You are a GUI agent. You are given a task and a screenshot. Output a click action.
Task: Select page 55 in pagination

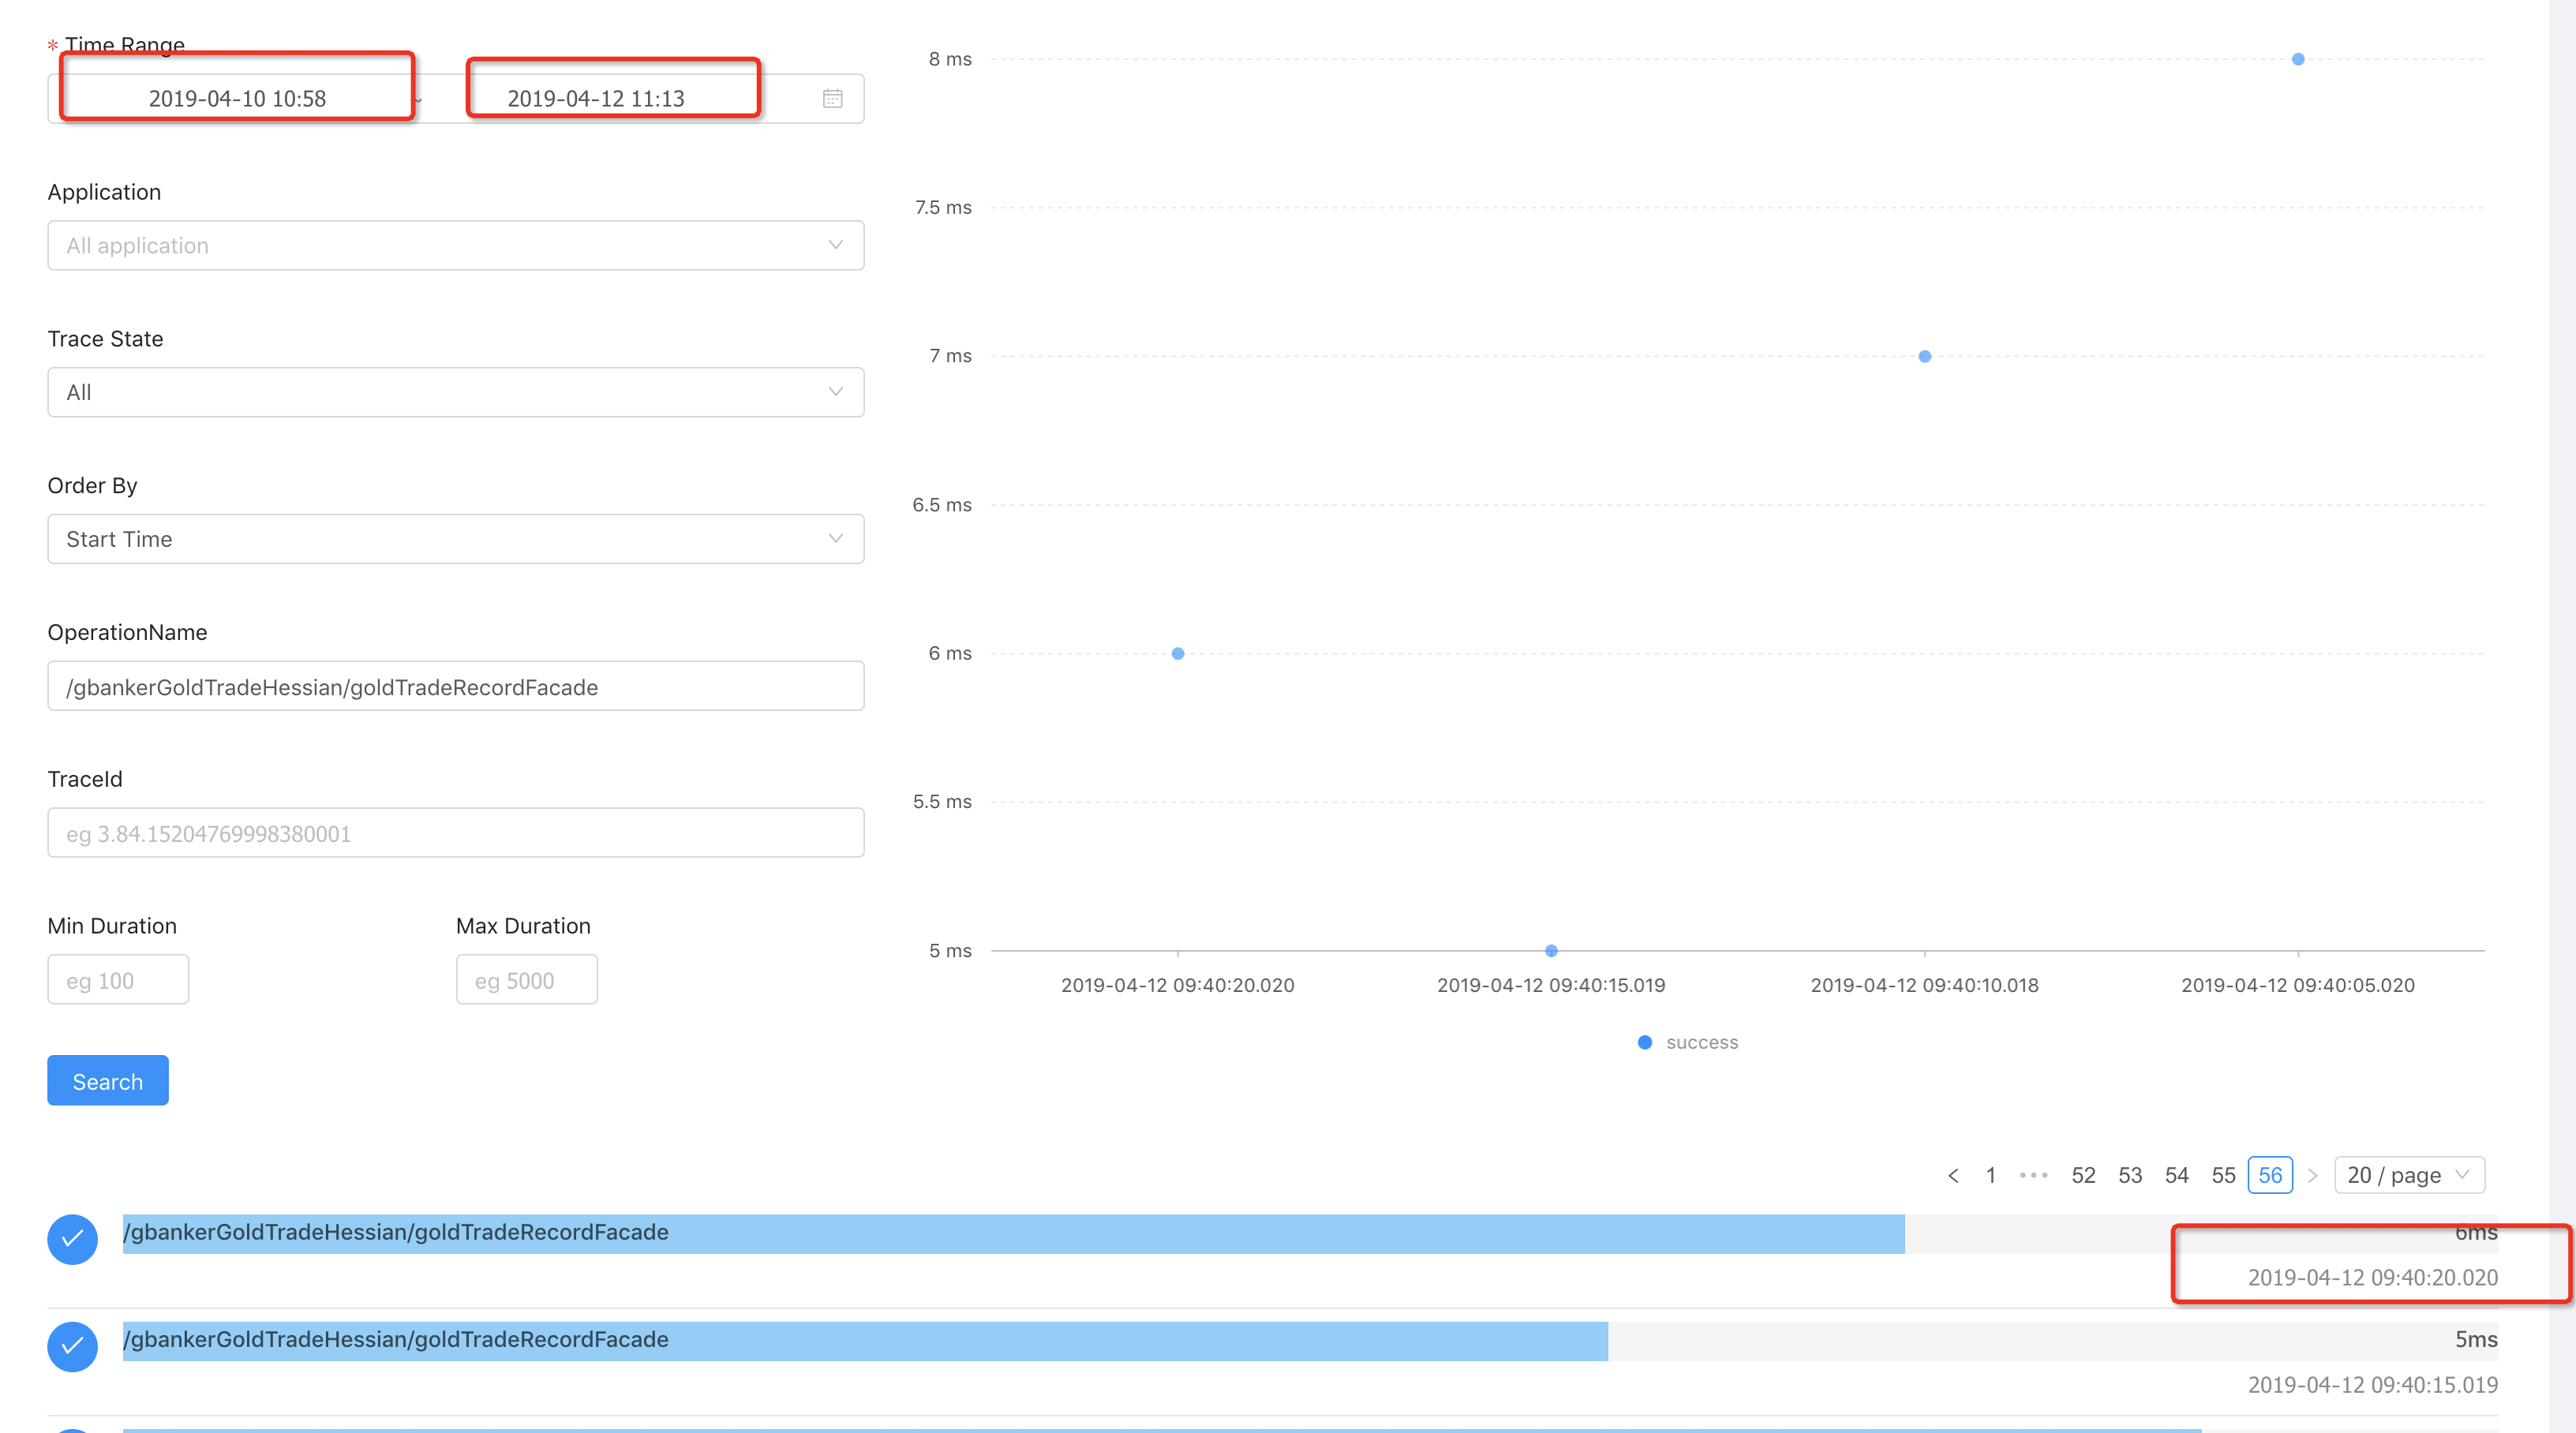click(x=2223, y=1175)
